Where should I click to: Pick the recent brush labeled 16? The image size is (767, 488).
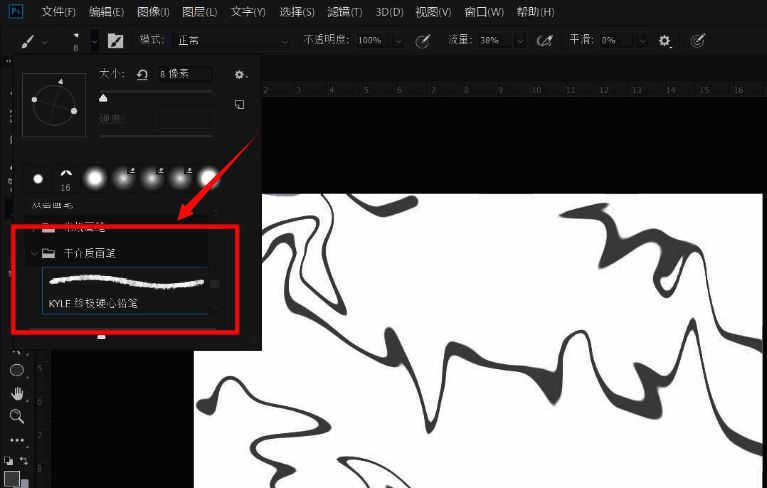(66, 179)
